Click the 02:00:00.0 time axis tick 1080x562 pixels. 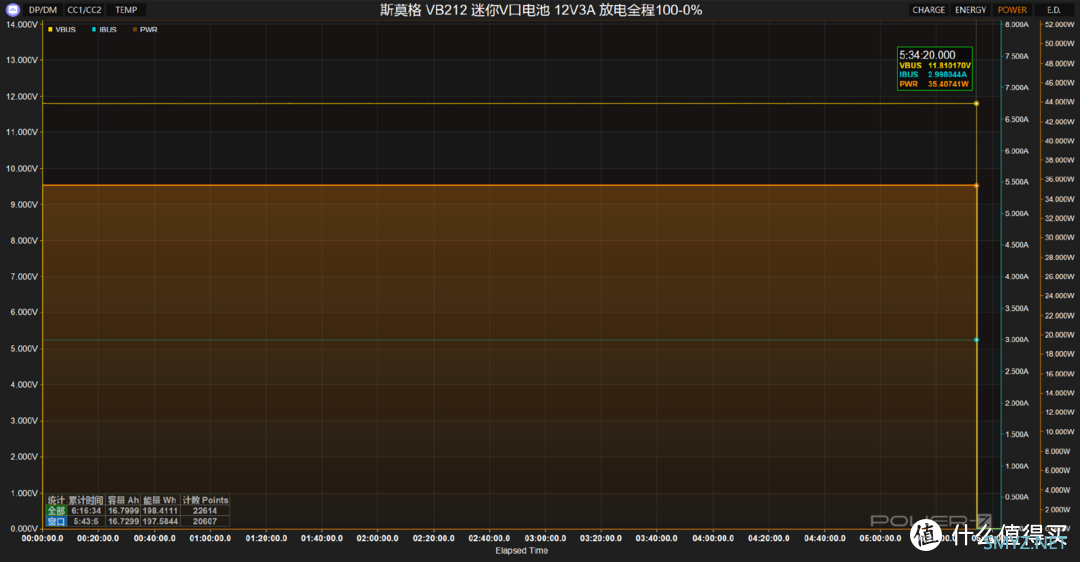click(377, 539)
